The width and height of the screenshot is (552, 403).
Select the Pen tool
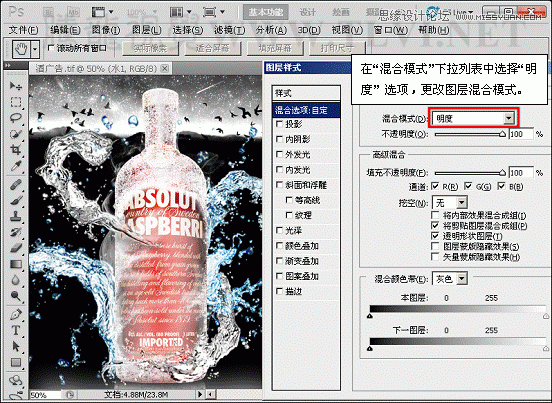[15, 314]
